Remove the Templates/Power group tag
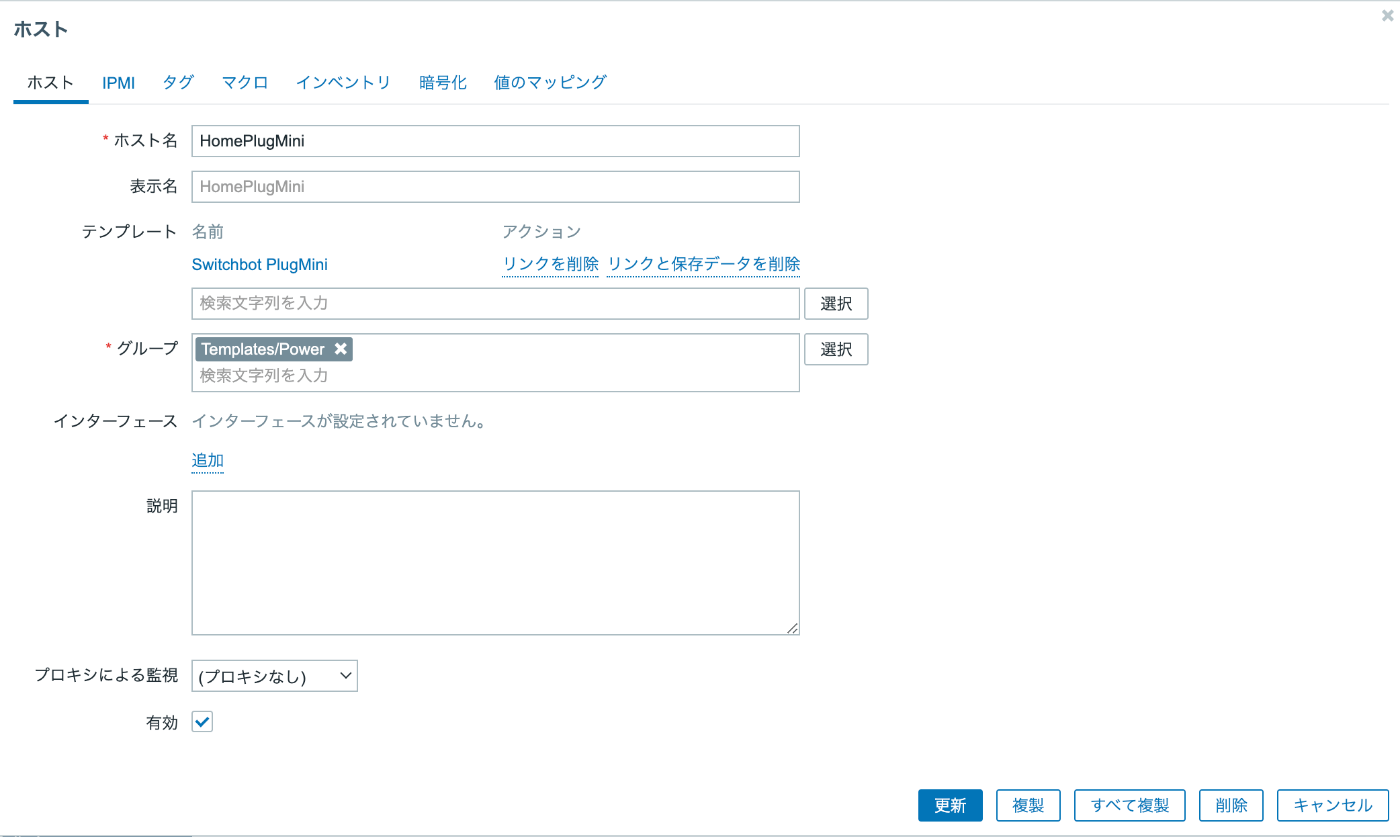Image resolution: width=1400 pixels, height=837 pixels. pyautogui.click(x=341, y=349)
